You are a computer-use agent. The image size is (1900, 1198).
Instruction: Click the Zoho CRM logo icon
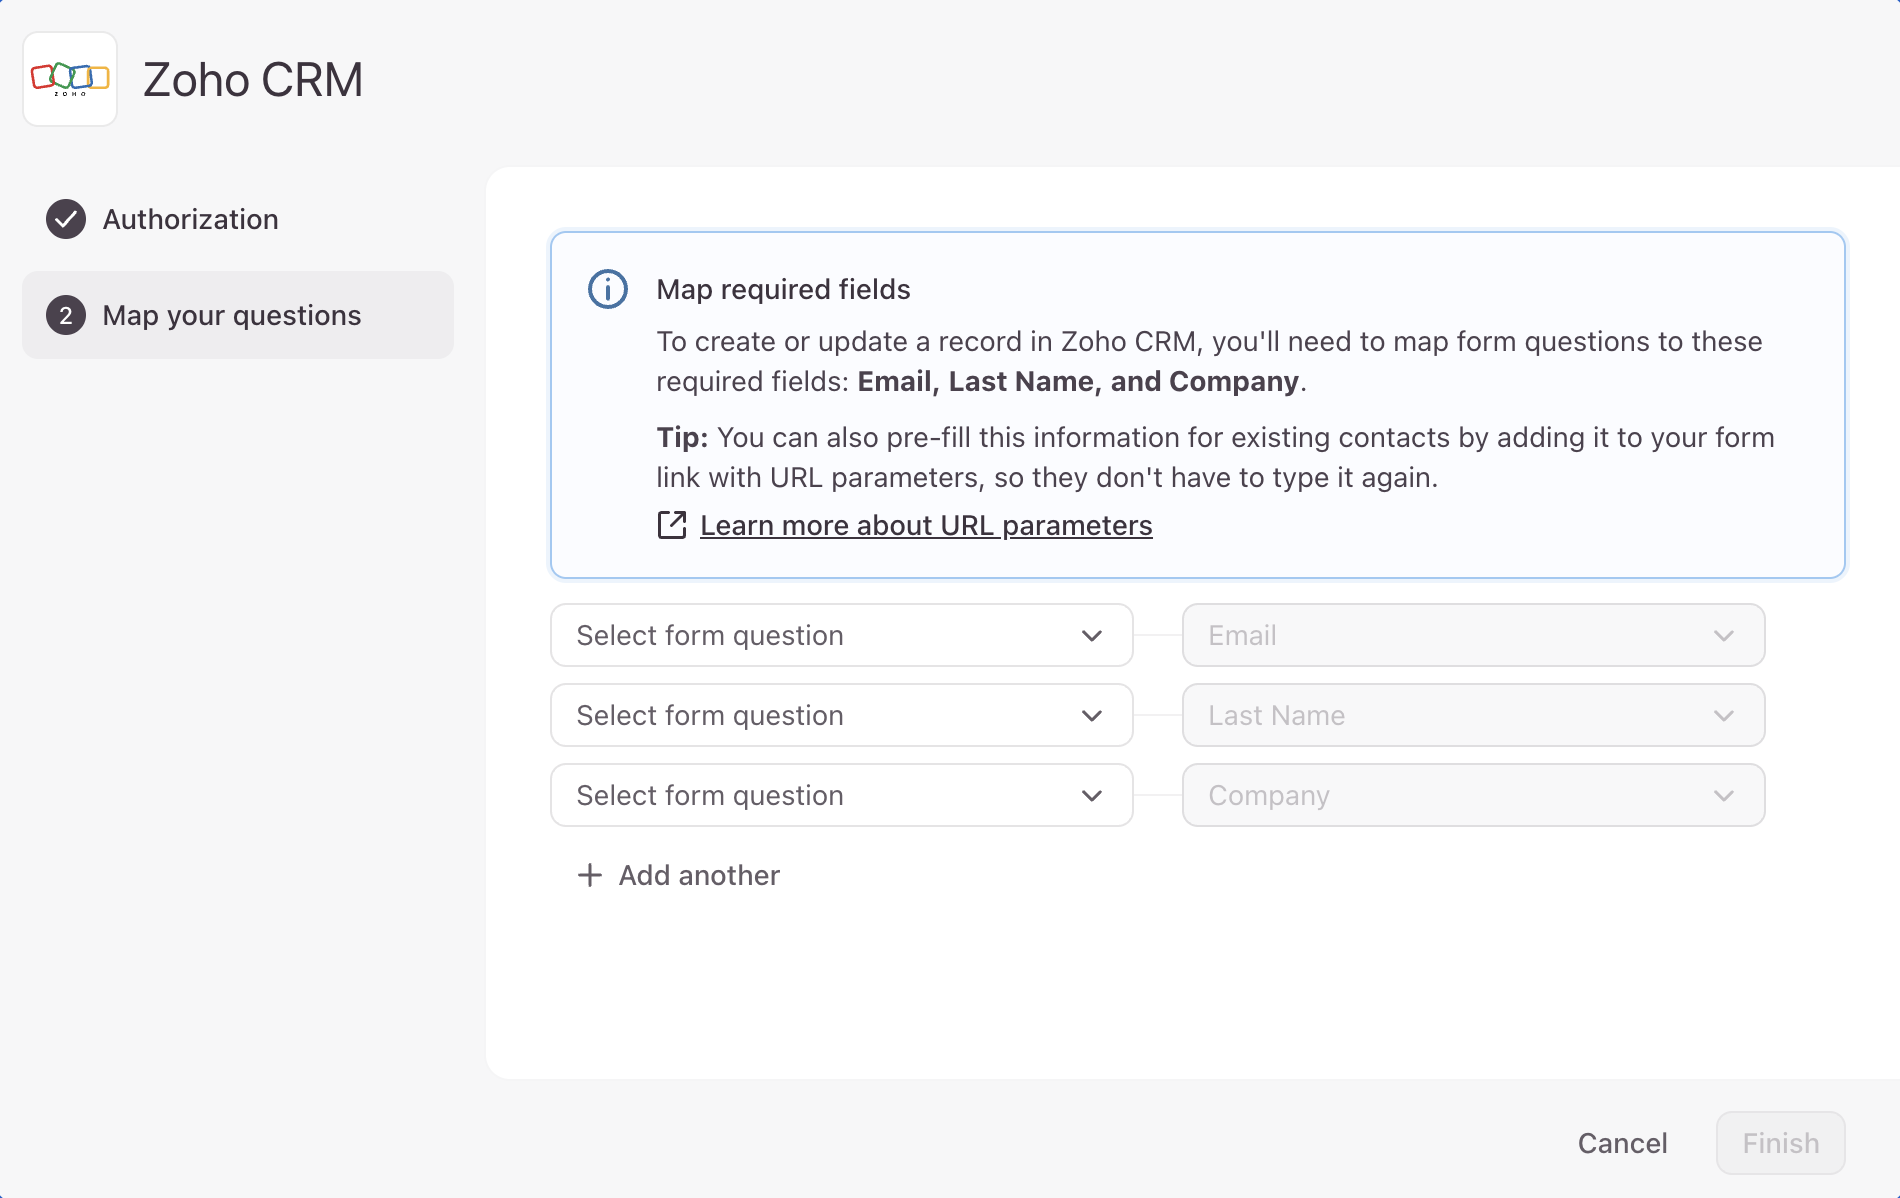pyautogui.click(x=70, y=79)
